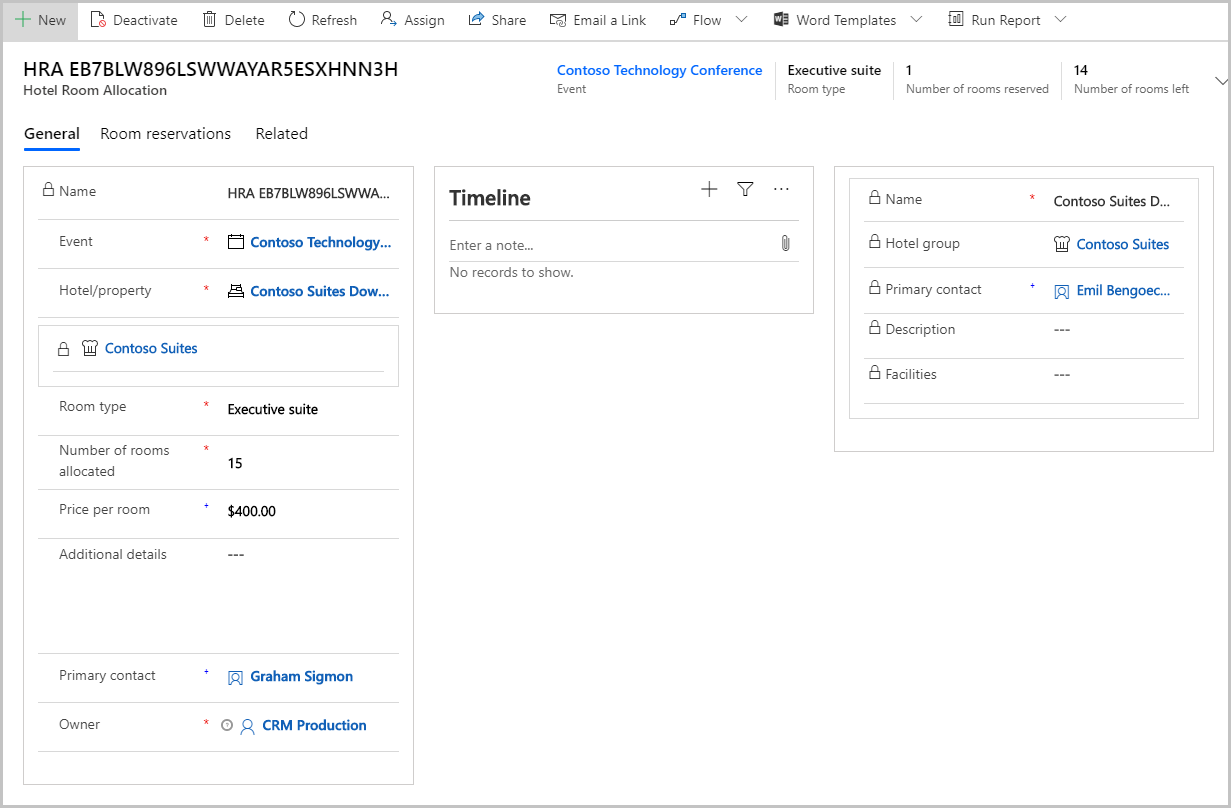The width and height of the screenshot is (1231, 808).
Task: Click the contact icon beside Emil Bengoec
Action: point(1062,292)
